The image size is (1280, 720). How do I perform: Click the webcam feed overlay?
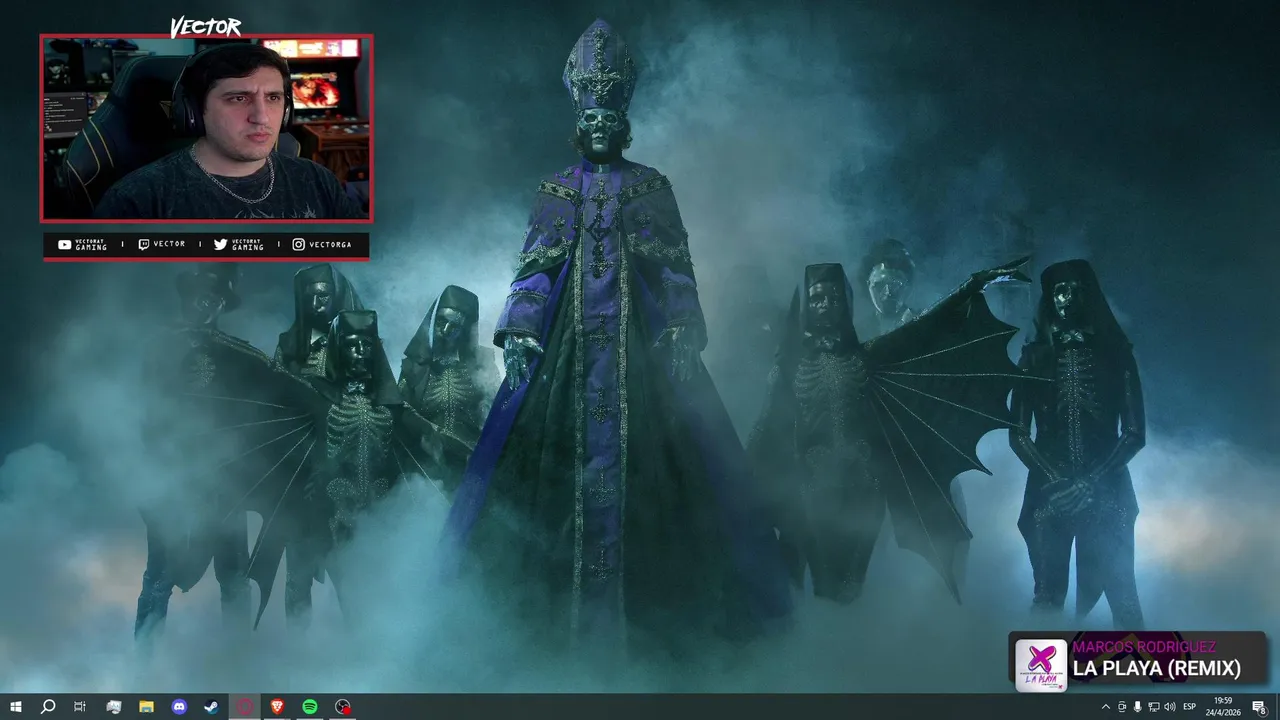click(206, 128)
